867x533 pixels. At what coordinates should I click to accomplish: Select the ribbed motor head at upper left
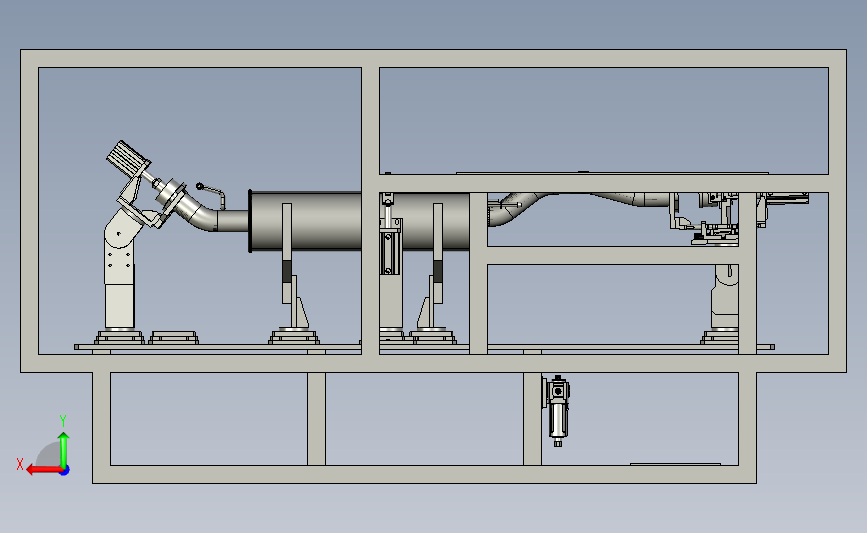click(x=128, y=156)
